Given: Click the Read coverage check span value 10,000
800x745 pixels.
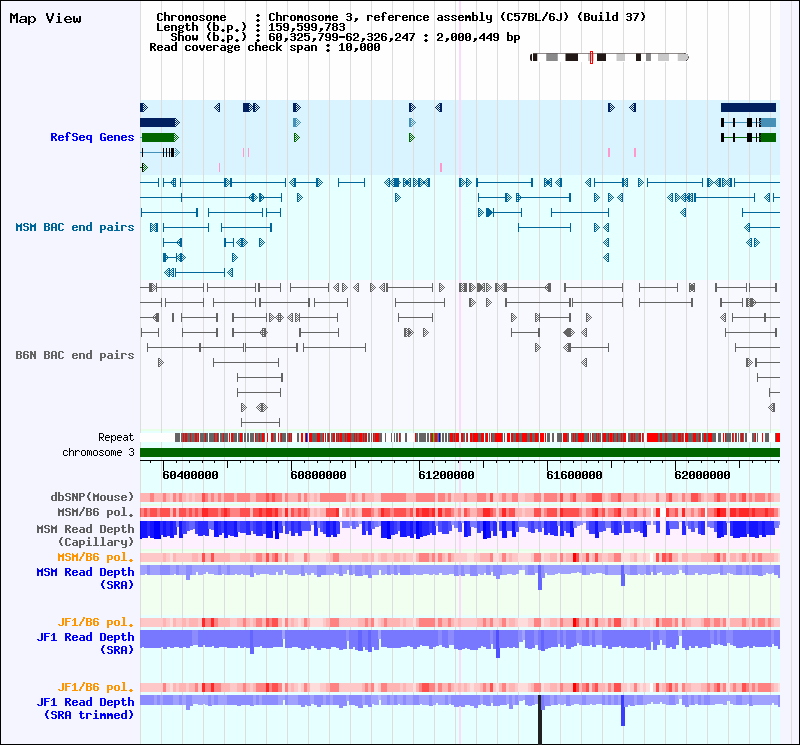Looking at the screenshot, I should [359, 47].
